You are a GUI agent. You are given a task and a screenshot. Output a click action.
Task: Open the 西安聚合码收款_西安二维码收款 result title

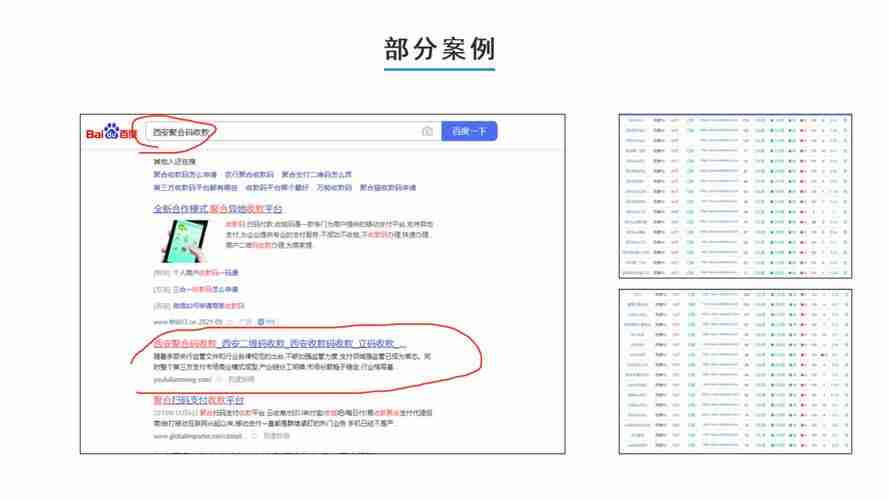pyautogui.click(x=280, y=344)
